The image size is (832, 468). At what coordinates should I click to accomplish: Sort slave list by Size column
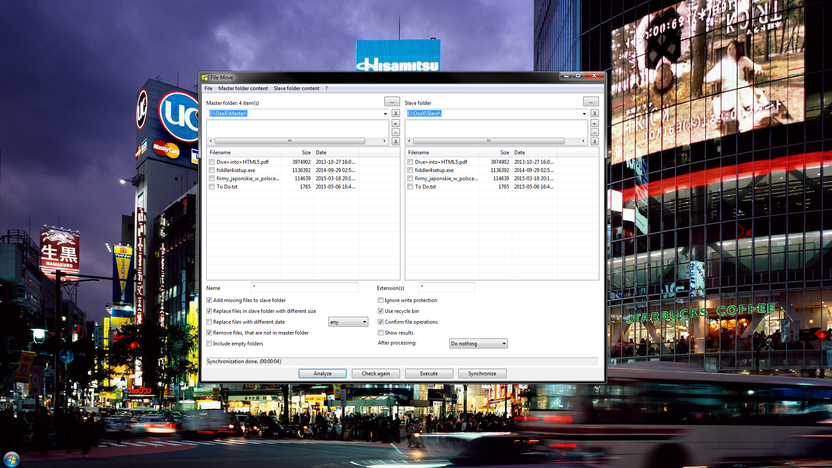click(496, 152)
